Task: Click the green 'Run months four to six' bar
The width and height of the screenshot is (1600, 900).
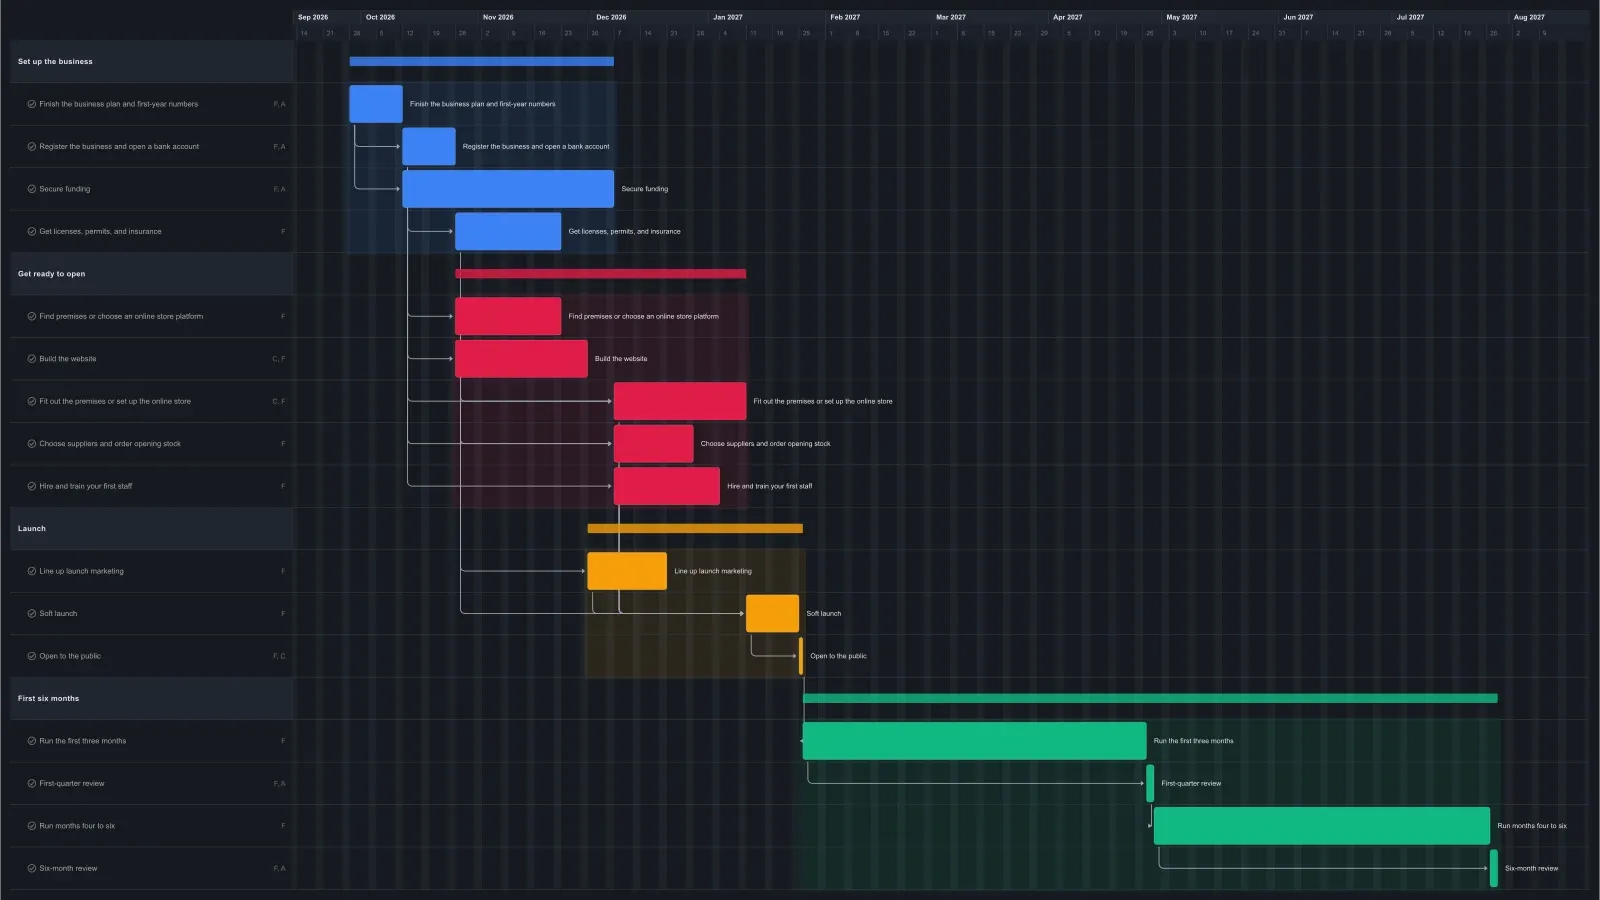Action: [x=1322, y=826]
